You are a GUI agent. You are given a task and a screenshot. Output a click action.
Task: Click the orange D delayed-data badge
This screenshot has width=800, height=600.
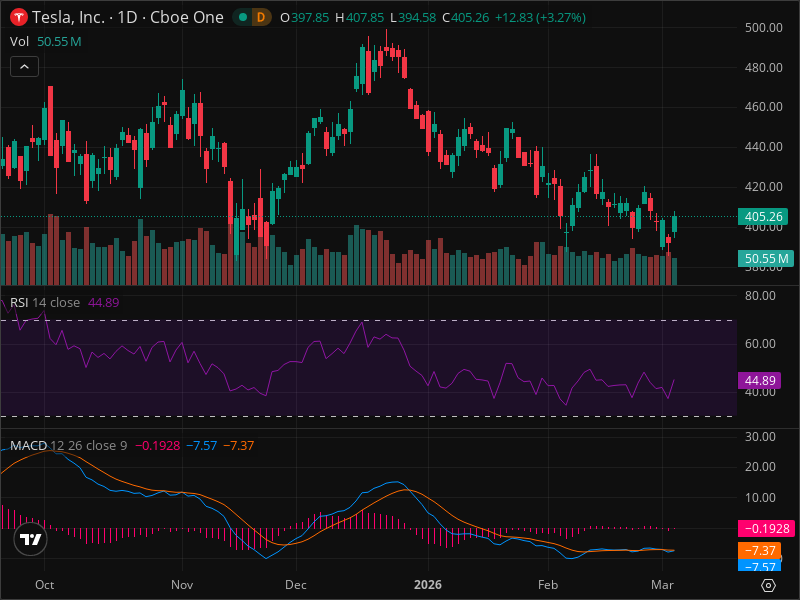tap(261, 17)
